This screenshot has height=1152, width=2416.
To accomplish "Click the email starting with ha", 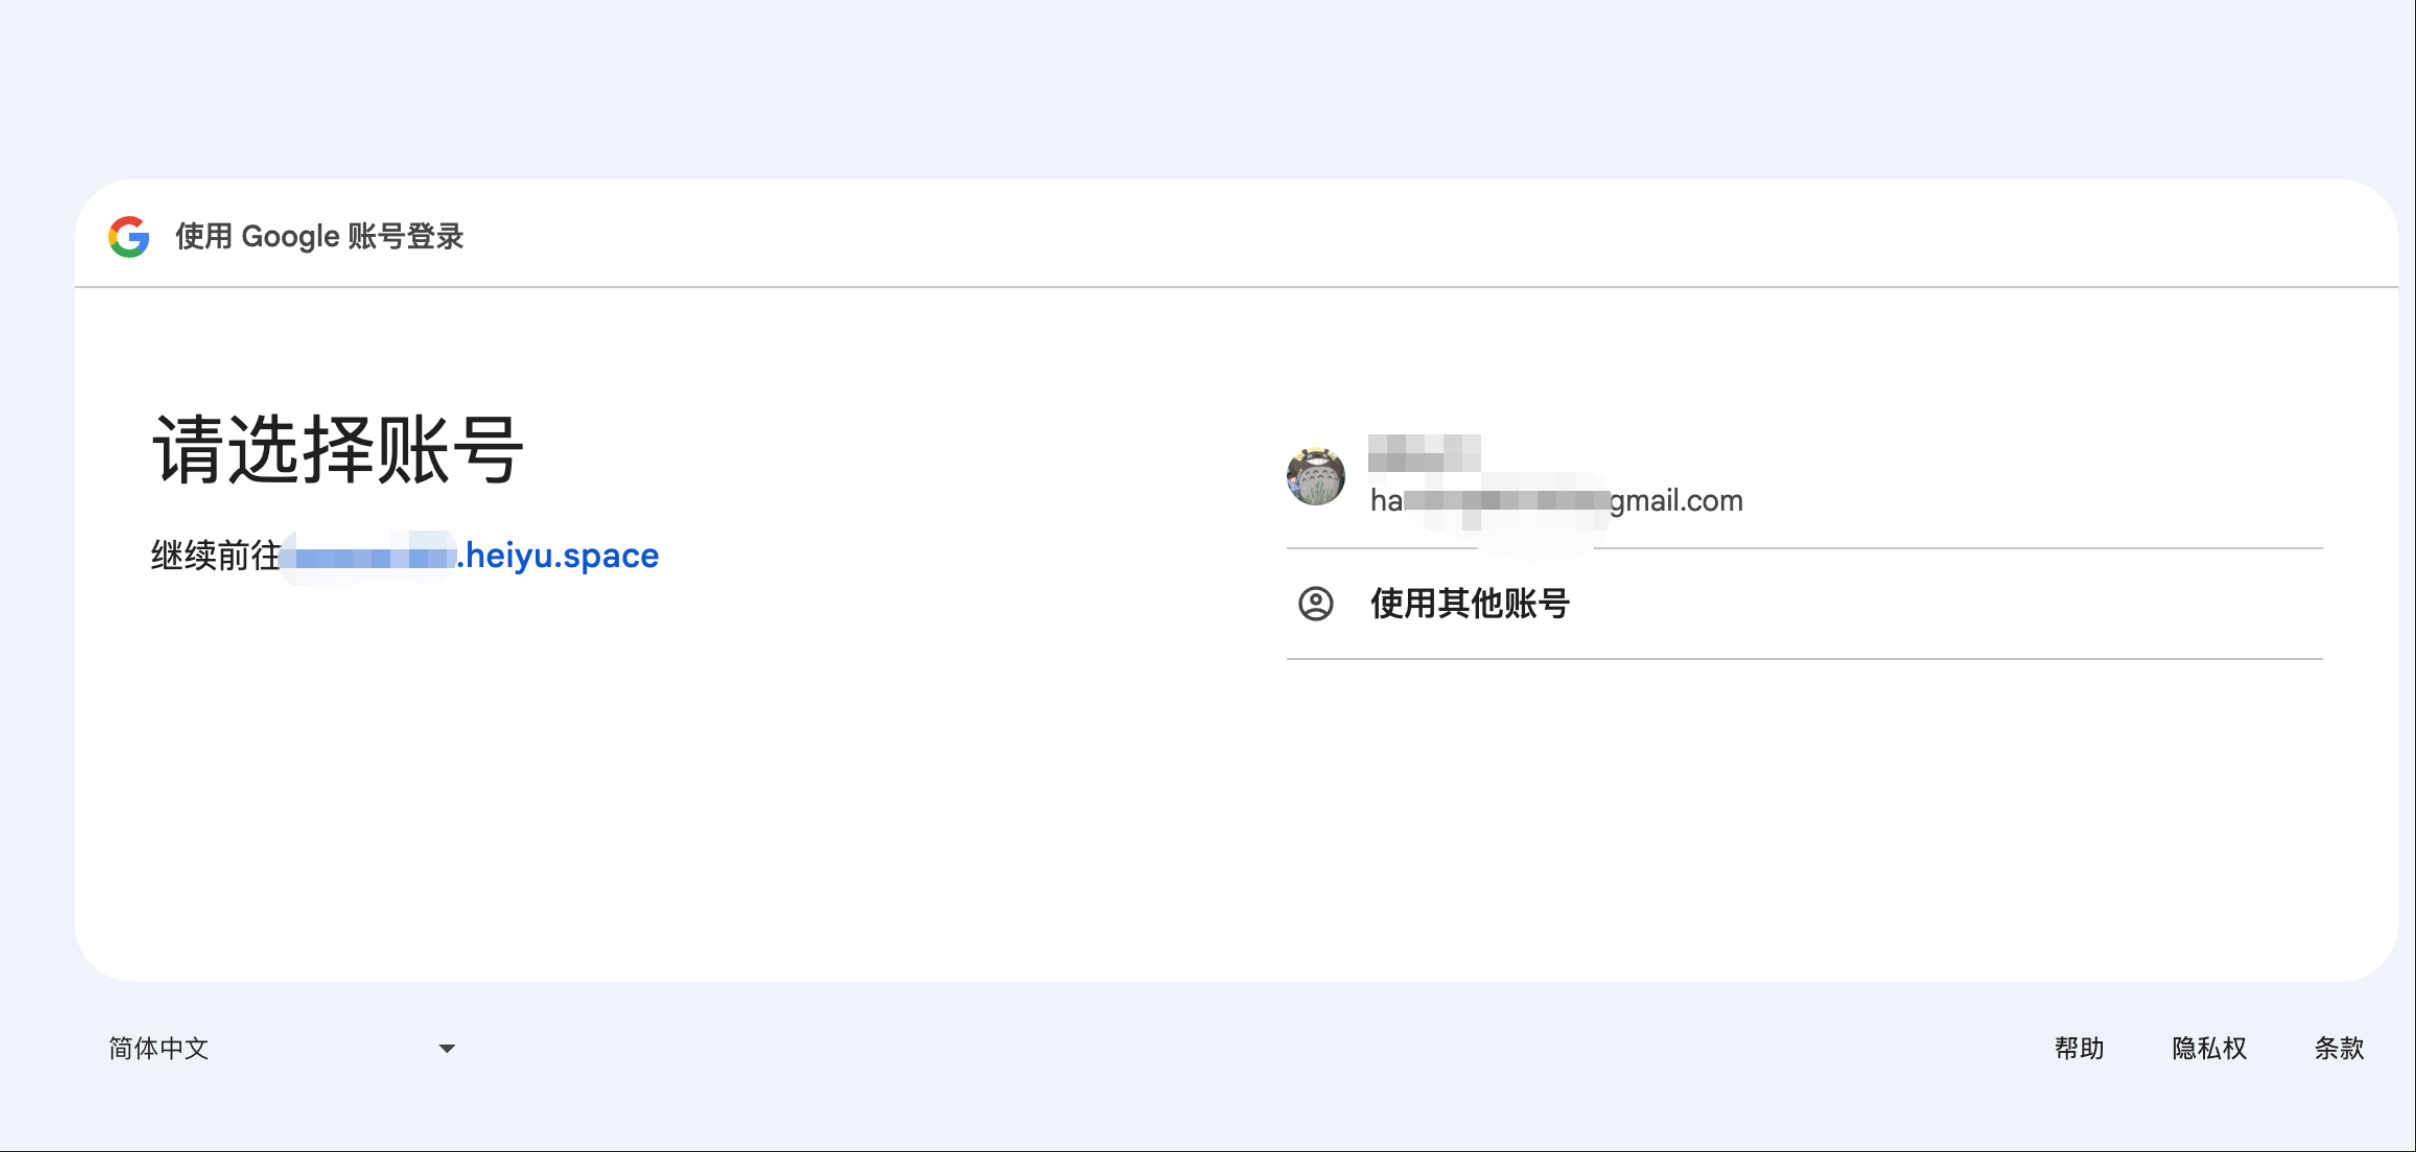I will coord(1556,500).
